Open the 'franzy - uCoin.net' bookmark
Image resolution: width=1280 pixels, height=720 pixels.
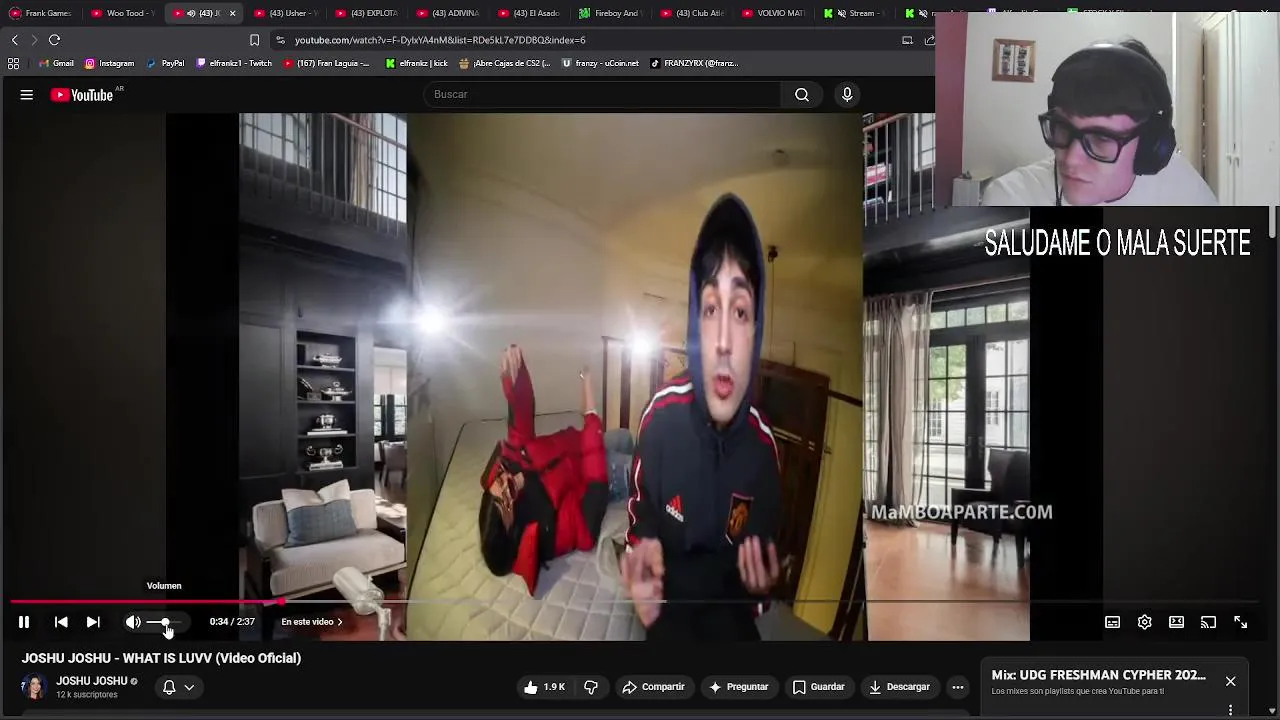(x=600, y=63)
